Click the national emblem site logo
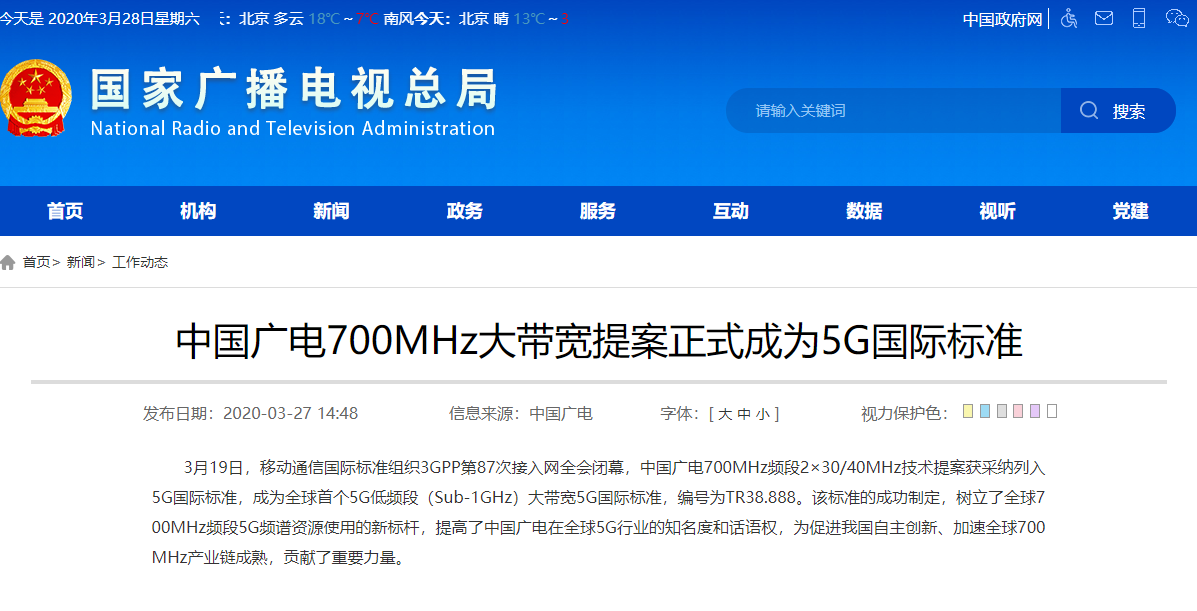 click(38, 97)
